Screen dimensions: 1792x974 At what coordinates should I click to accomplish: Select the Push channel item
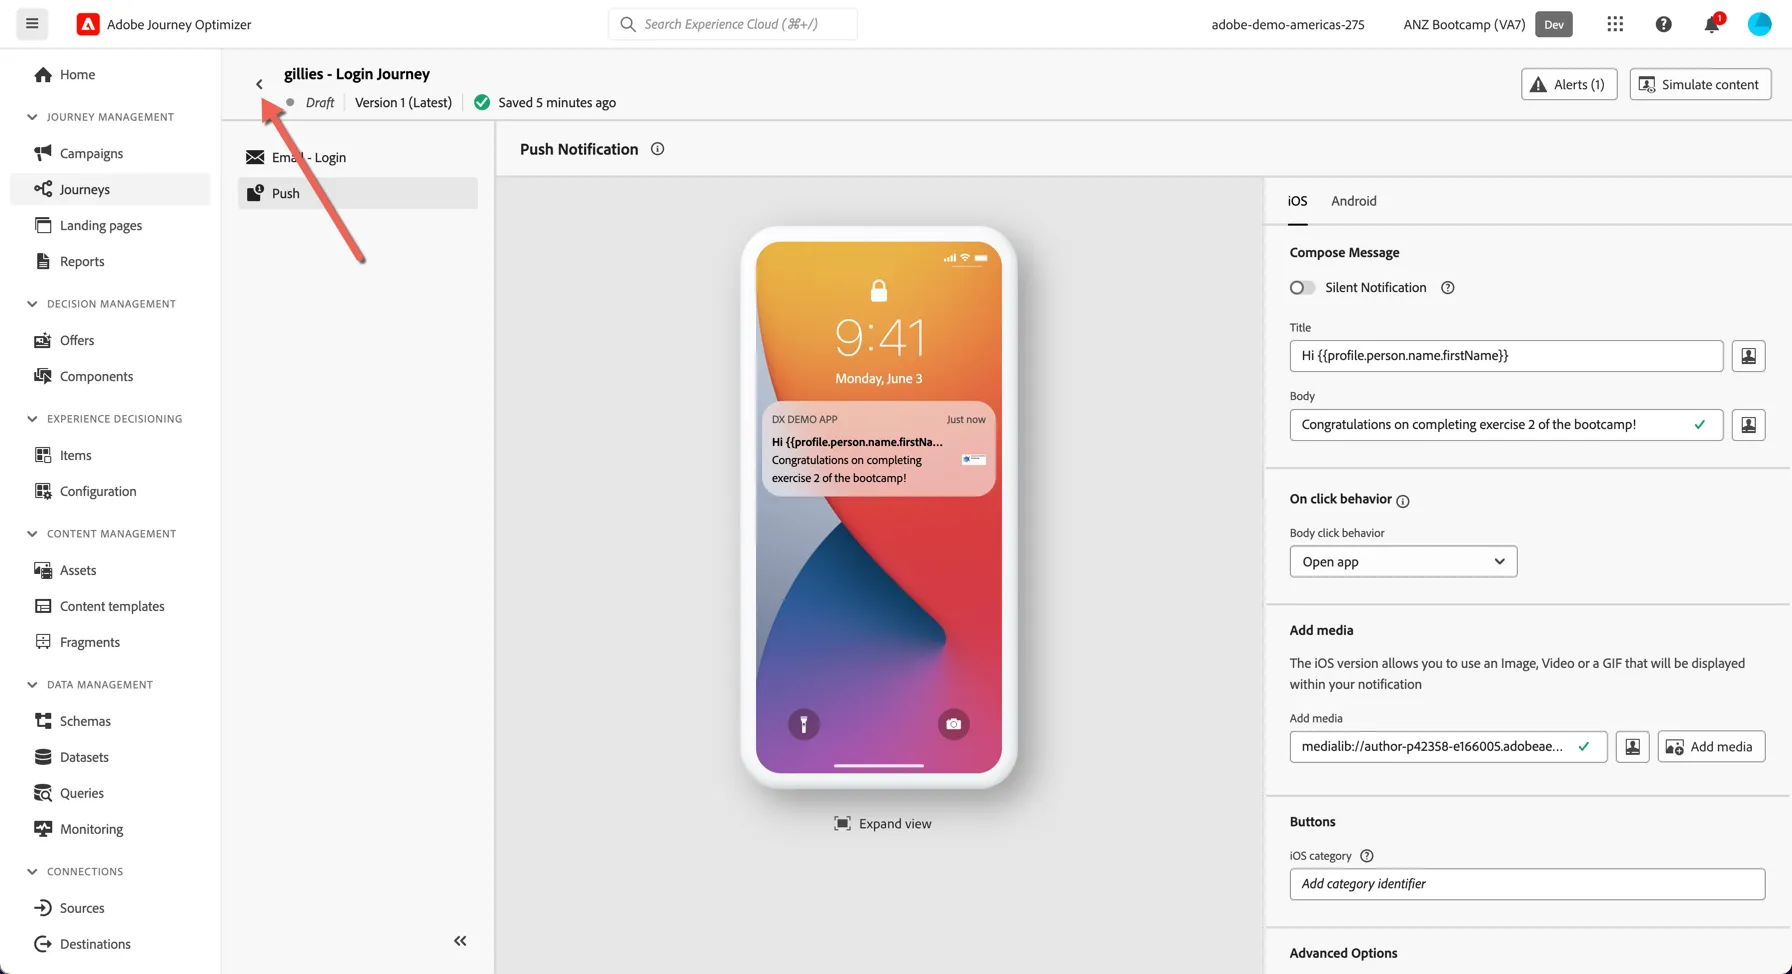point(358,193)
